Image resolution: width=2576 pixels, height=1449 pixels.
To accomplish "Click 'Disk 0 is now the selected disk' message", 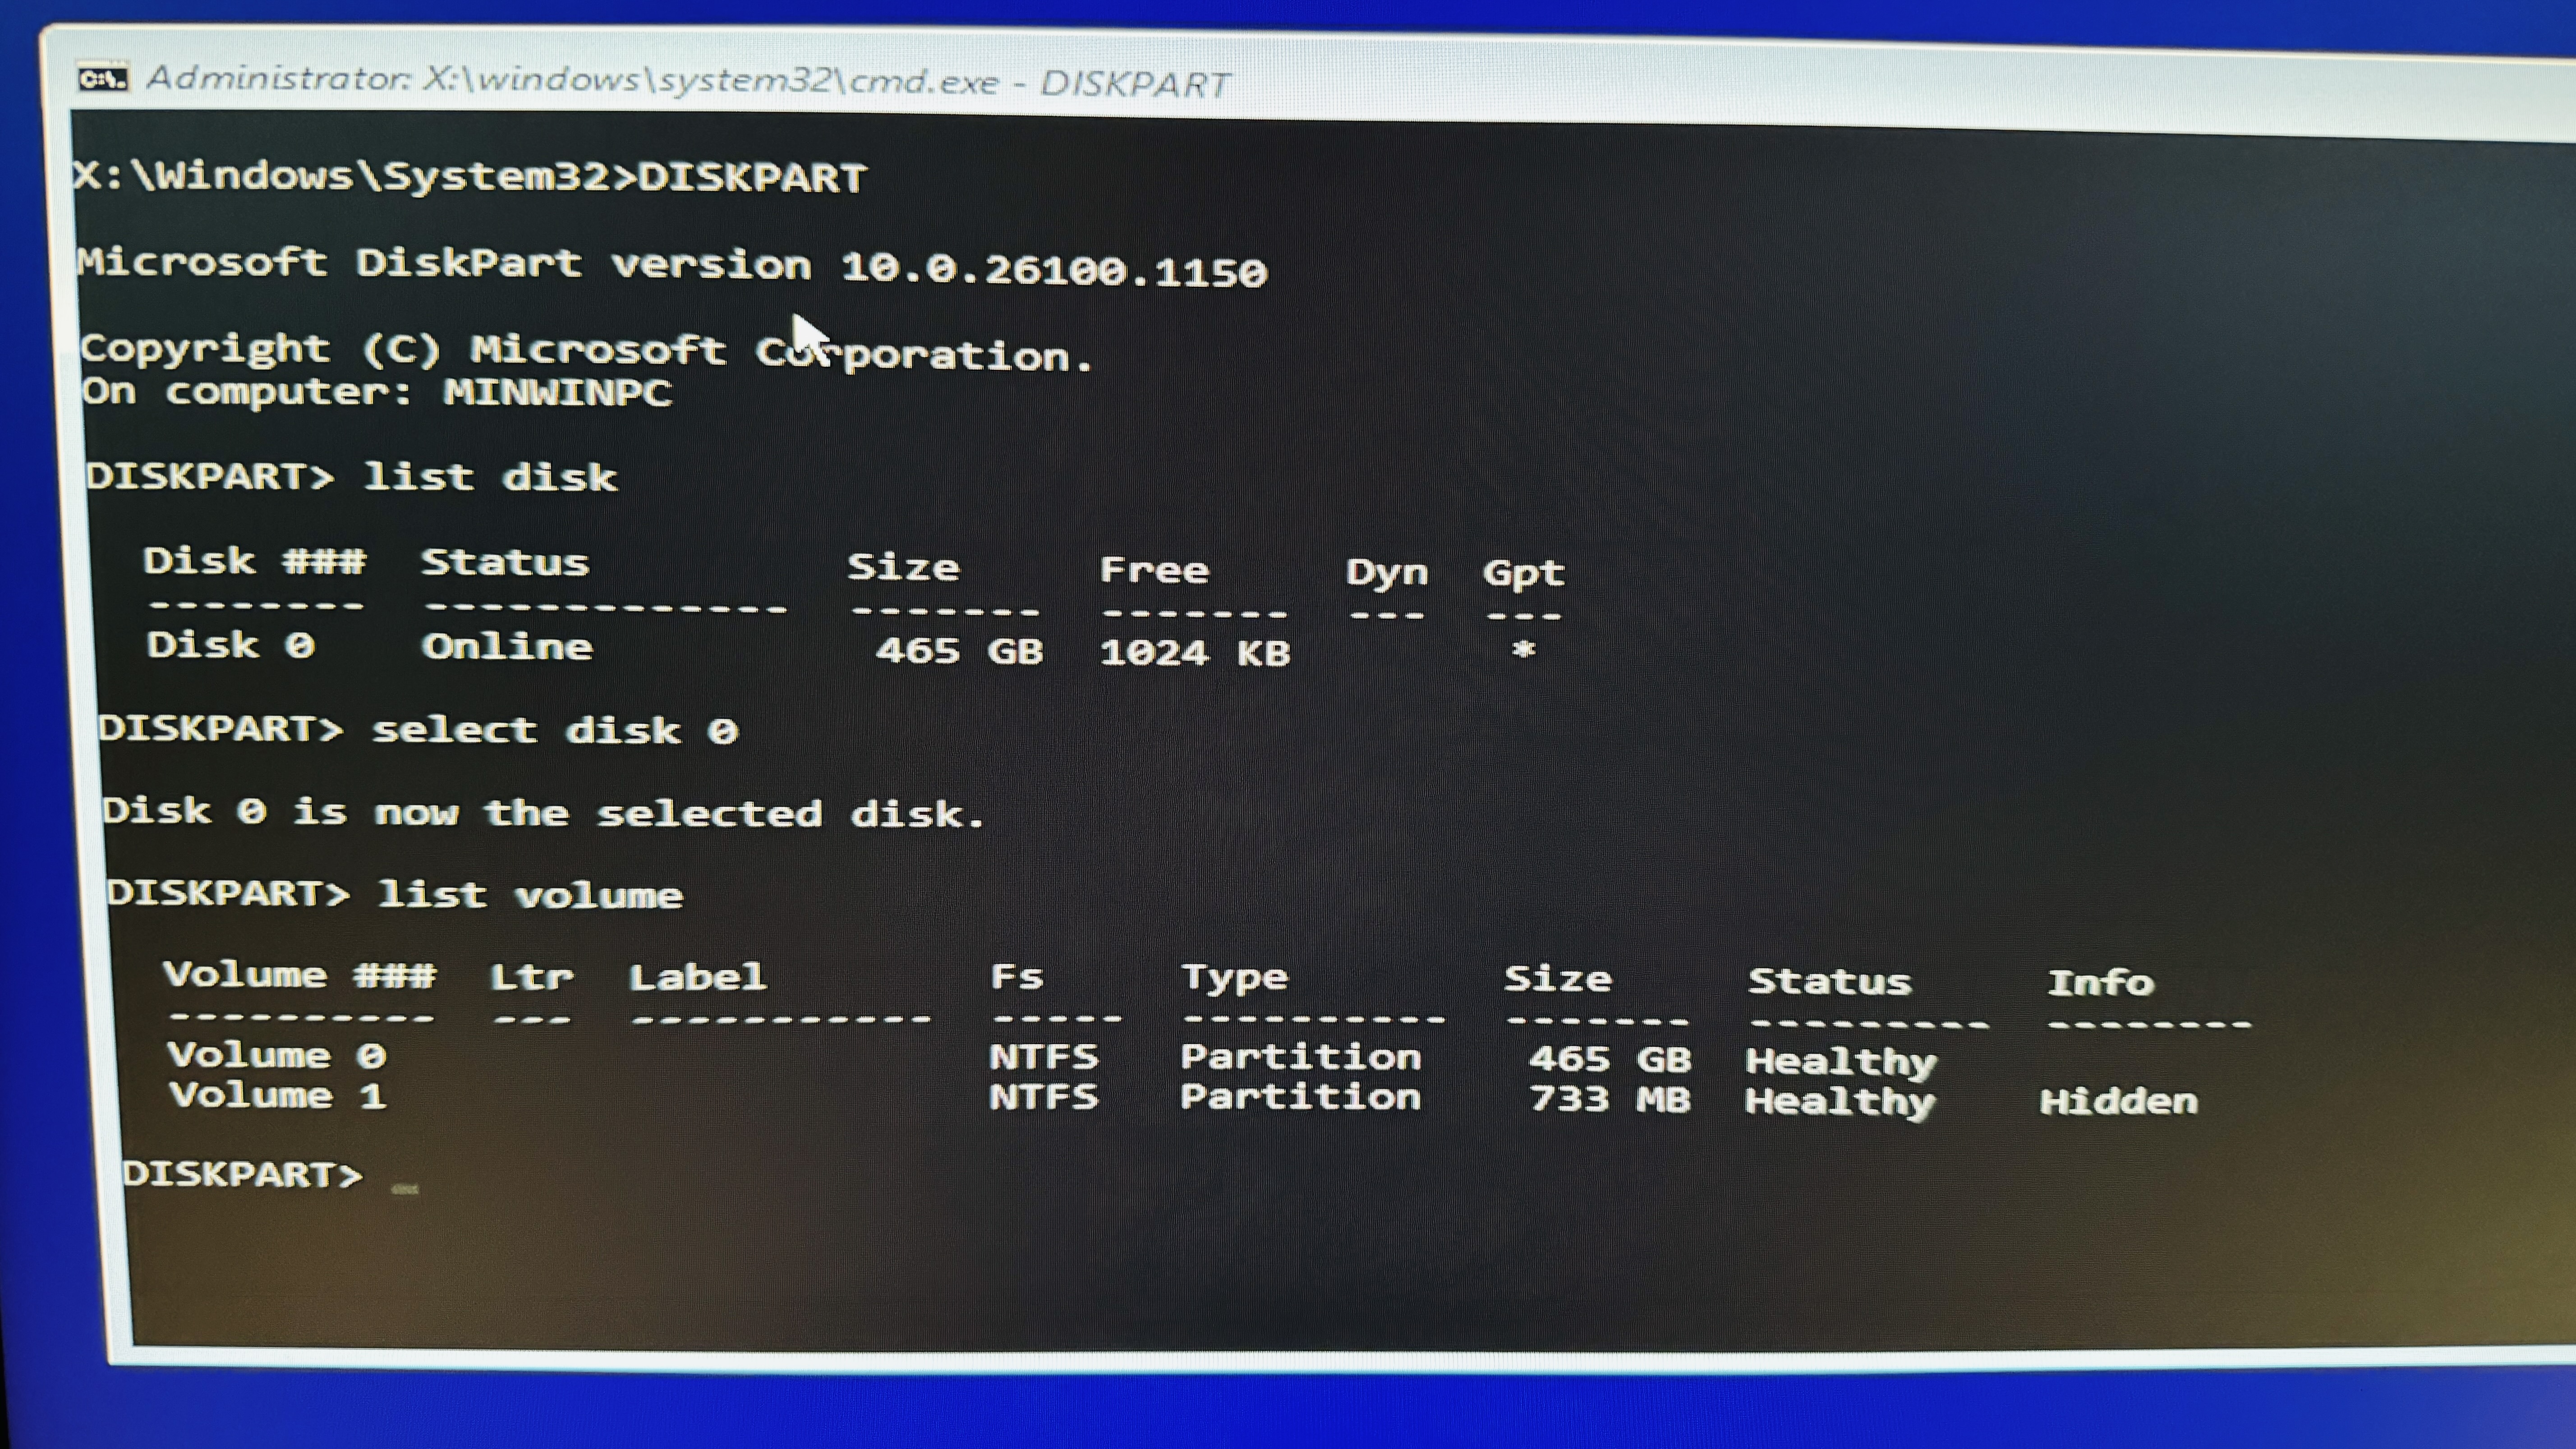I will (543, 813).
